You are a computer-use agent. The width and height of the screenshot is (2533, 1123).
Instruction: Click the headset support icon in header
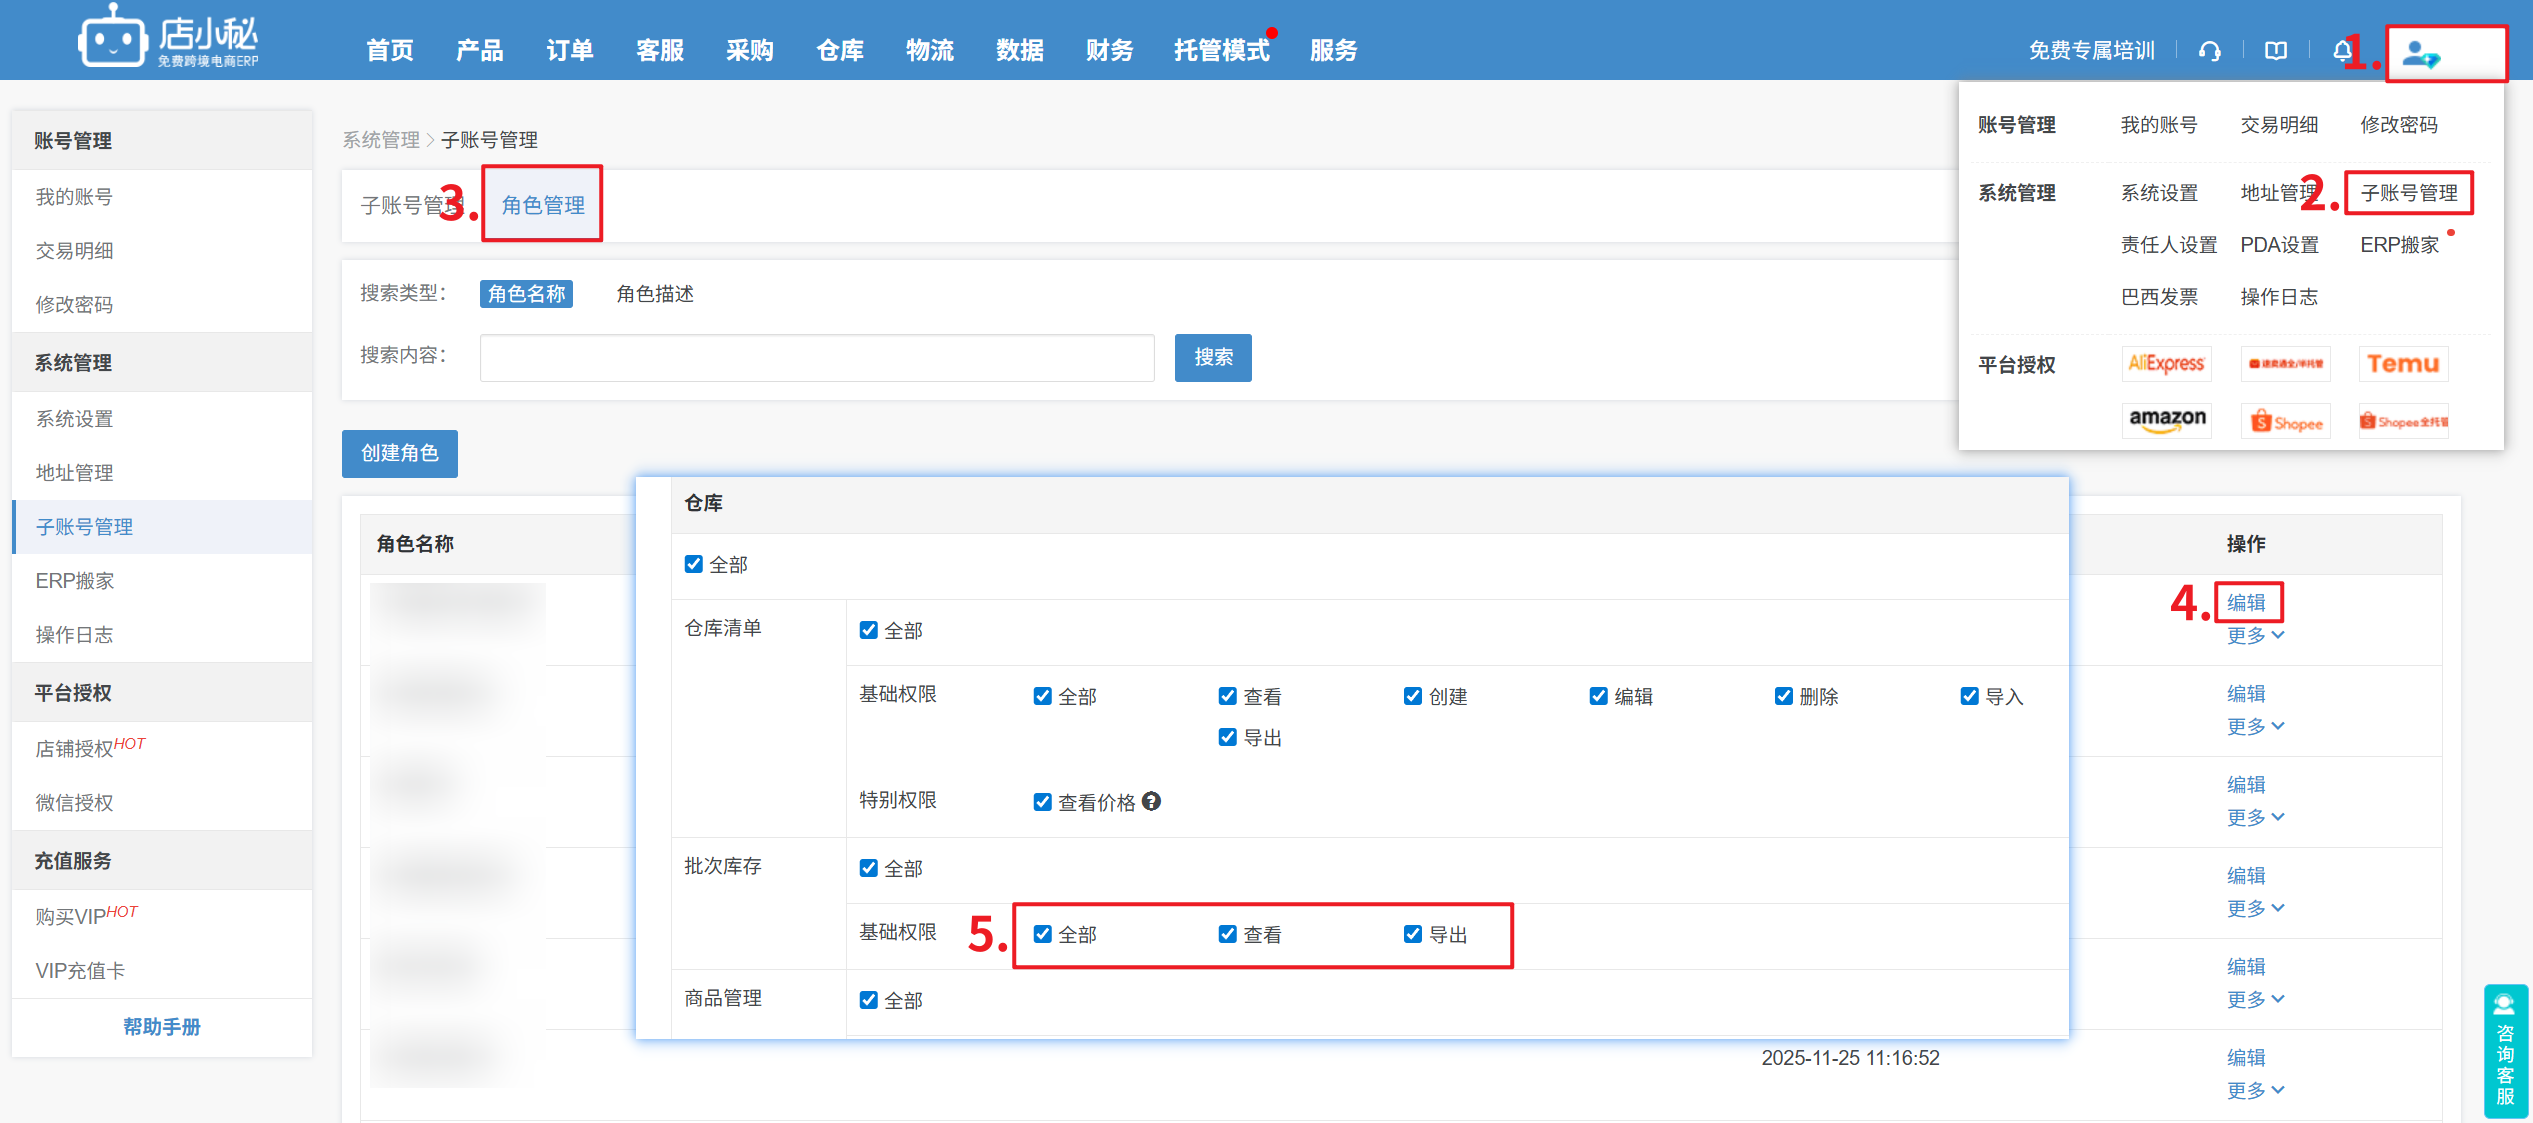pyautogui.click(x=2210, y=51)
